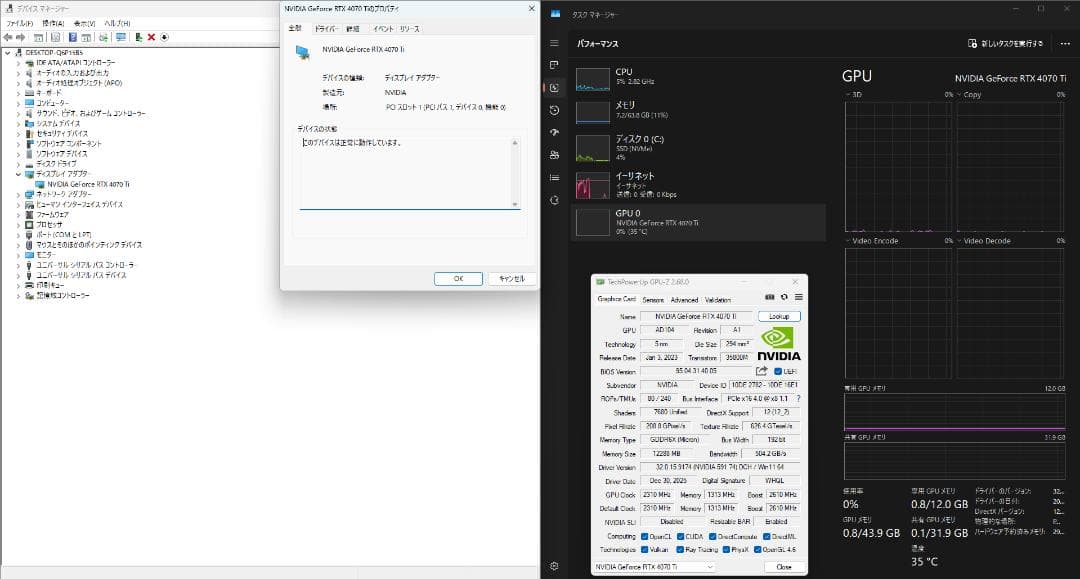
Task: Toggle CUDA checkbox in GPU-Z
Action: tap(680, 536)
